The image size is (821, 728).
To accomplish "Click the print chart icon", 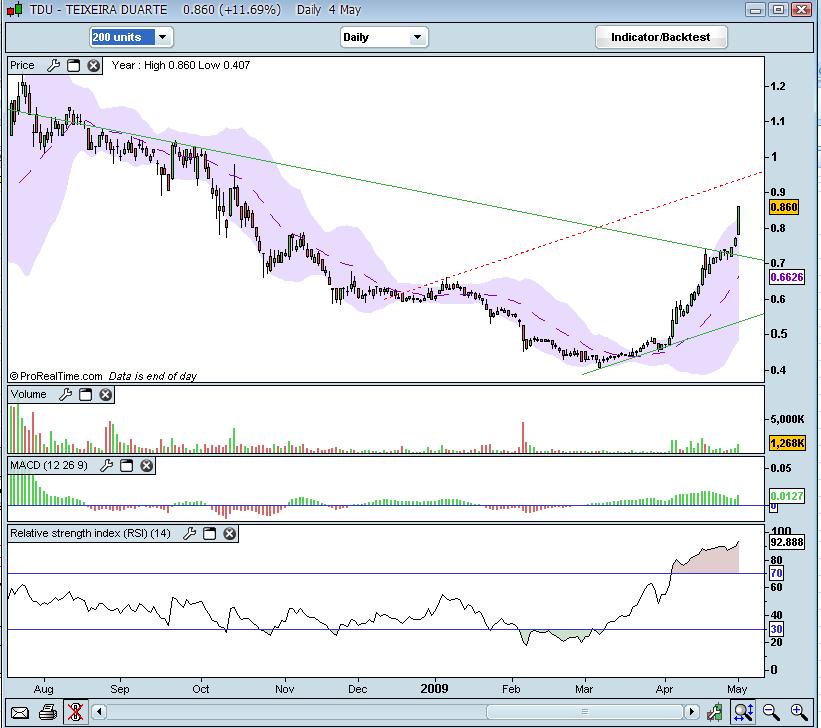I will click(x=48, y=712).
